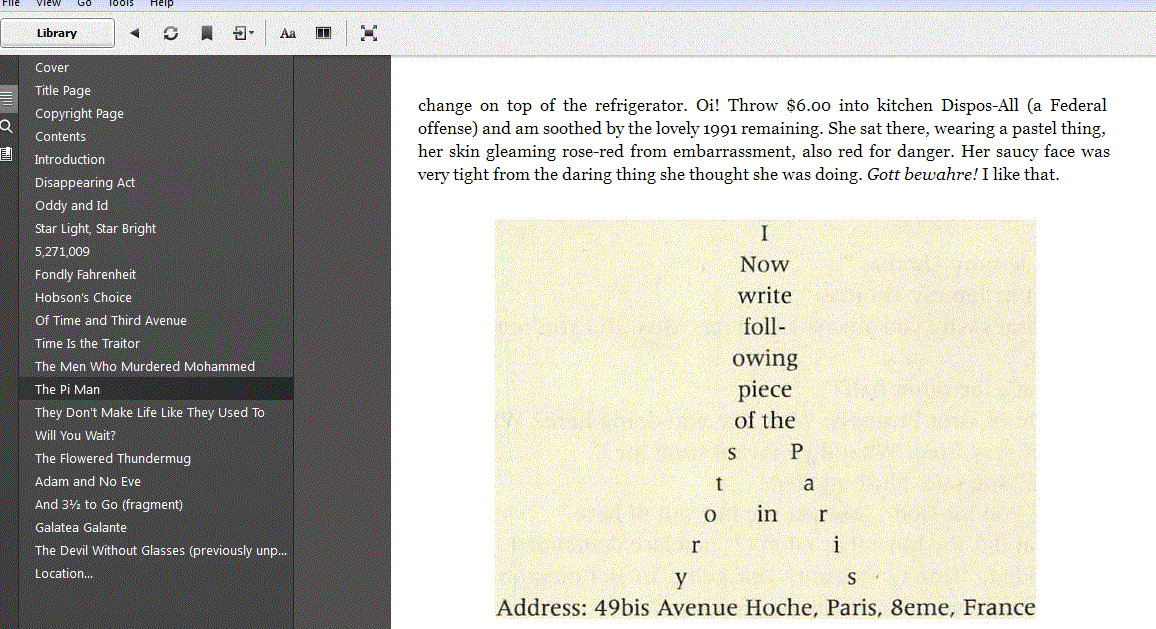Open the View menu
Image resolution: width=1156 pixels, height=629 pixels.
point(48,4)
